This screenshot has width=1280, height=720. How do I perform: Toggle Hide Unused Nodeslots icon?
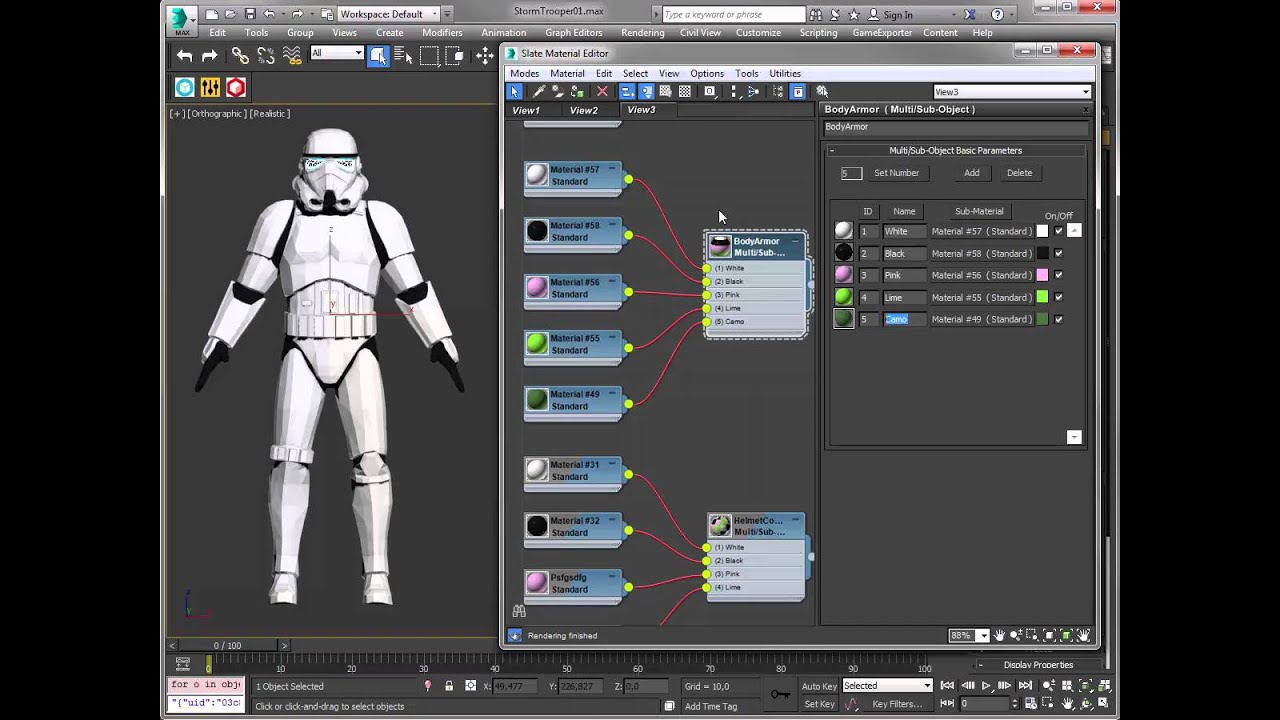tap(647, 91)
